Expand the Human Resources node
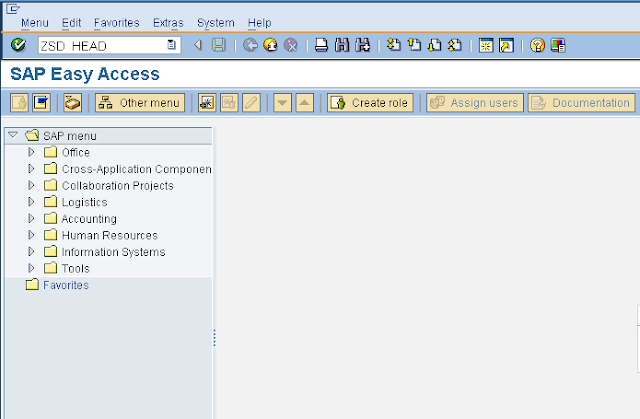Image resolution: width=640 pixels, height=419 pixels. (x=31, y=235)
